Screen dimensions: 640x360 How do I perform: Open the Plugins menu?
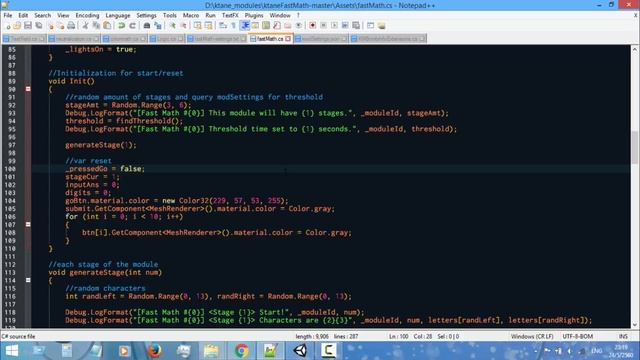(254, 15)
